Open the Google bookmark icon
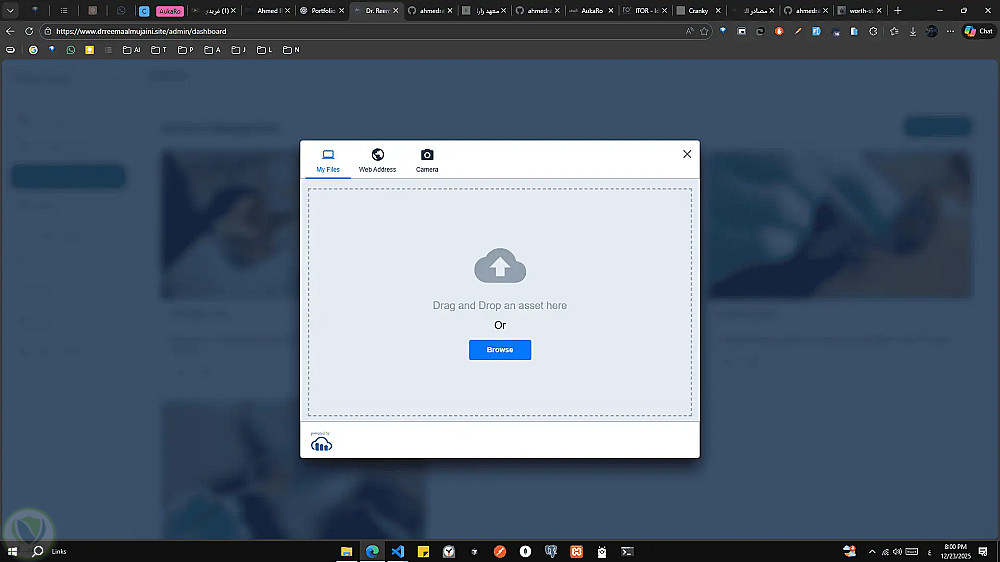The width and height of the screenshot is (1000, 562). [33, 50]
